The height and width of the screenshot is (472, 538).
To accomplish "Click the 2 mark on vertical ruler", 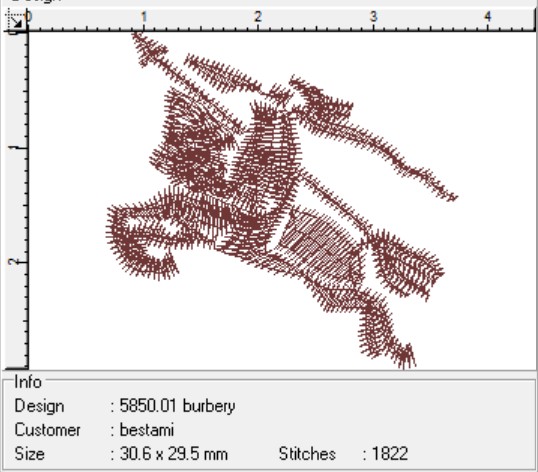I will pos(14,262).
